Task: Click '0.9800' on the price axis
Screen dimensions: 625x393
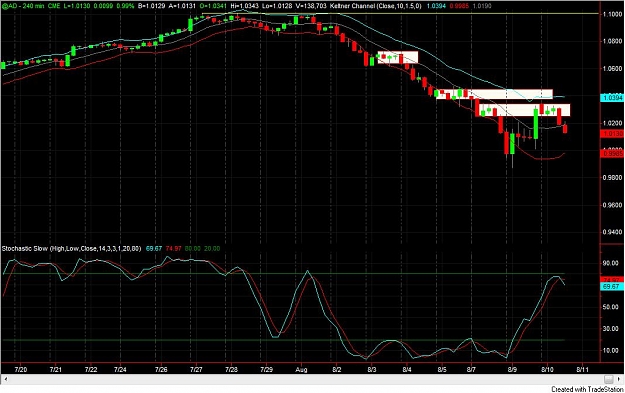Action: (613, 178)
